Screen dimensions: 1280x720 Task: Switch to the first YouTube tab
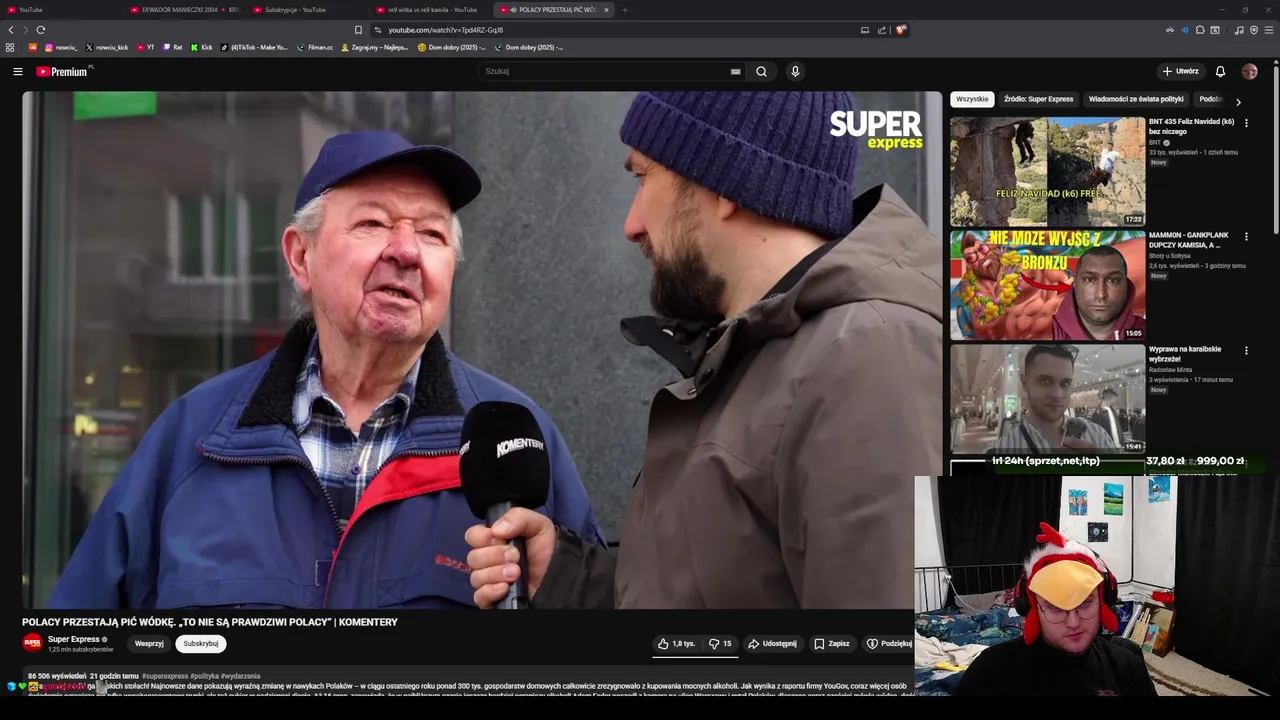click(x=60, y=10)
